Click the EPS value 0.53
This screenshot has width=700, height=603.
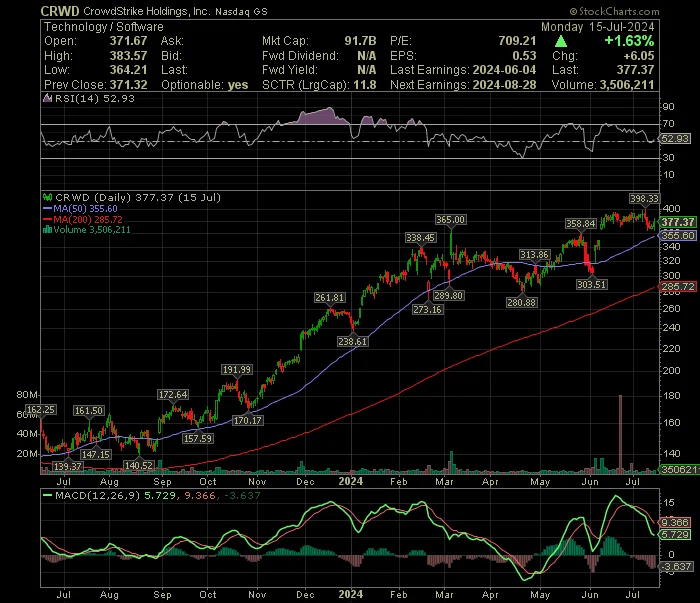click(x=524, y=56)
